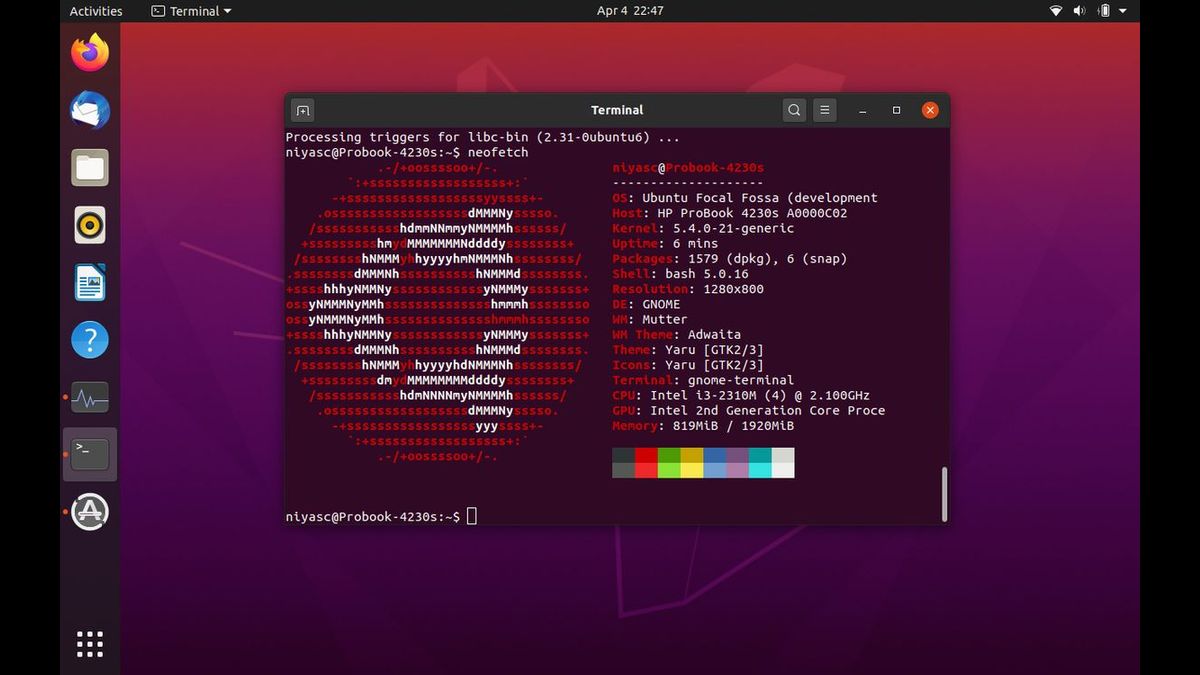Show Applications grid
The height and width of the screenshot is (675, 1200).
point(90,644)
